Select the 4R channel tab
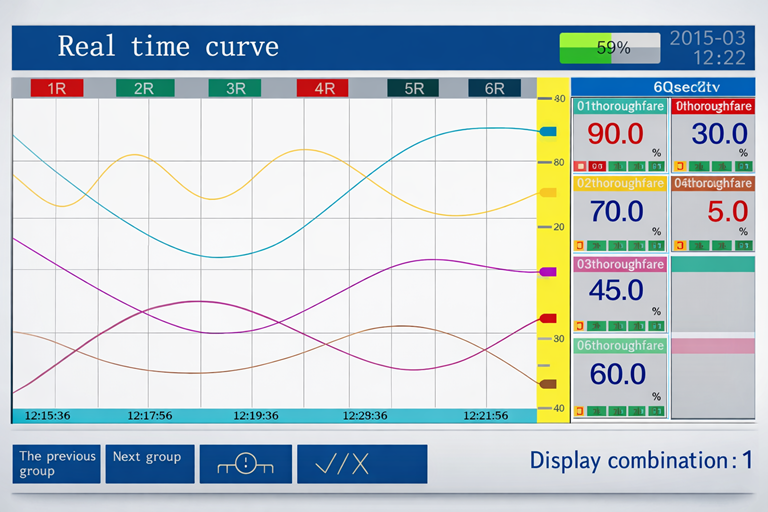This screenshot has width=768, height=512. coord(323,88)
